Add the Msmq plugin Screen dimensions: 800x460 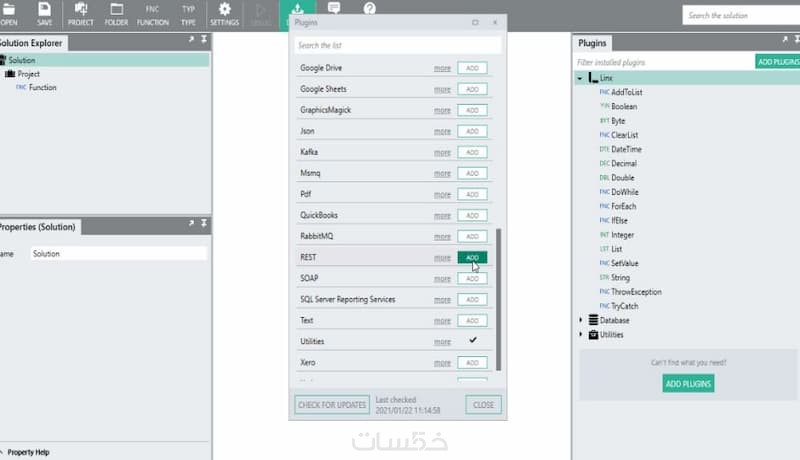(x=472, y=173)
